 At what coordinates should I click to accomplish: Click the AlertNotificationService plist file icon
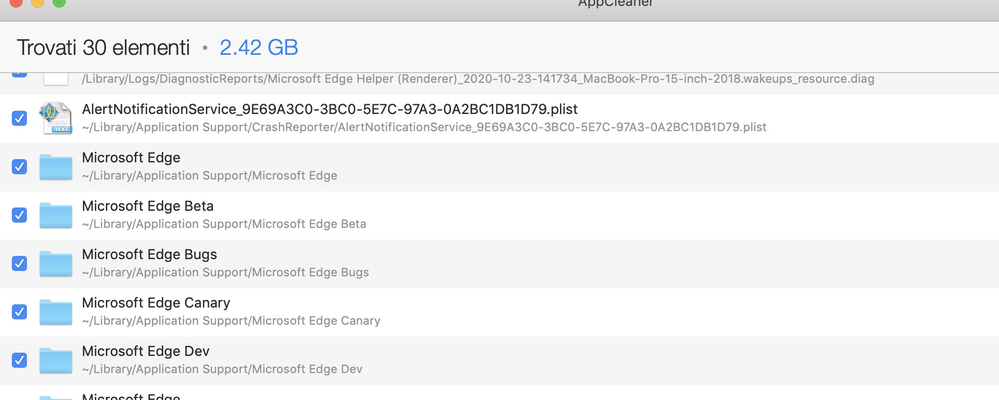(x=56, y=118)
